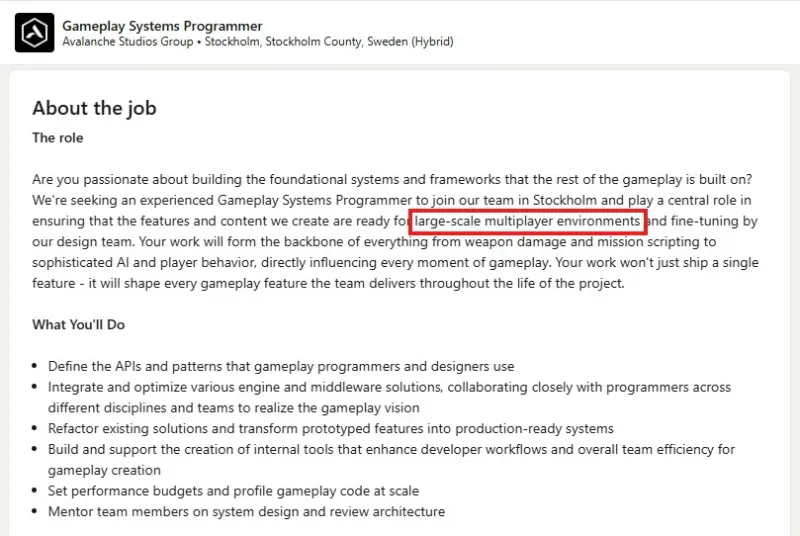Select The role subheading
The height and width of the screenshot is (536, 800).
click(58, 138)
